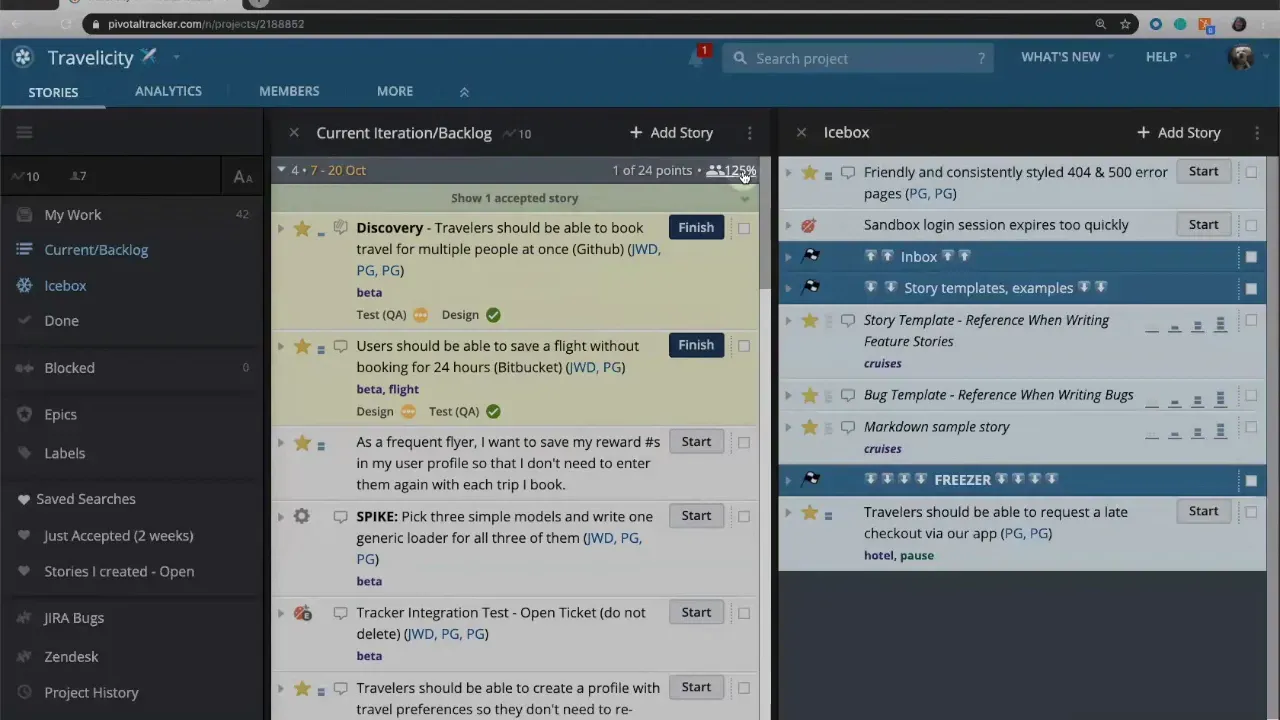Click the hamburger icon to collapse sidebar

pyautogui.click(x=25, y=133)
